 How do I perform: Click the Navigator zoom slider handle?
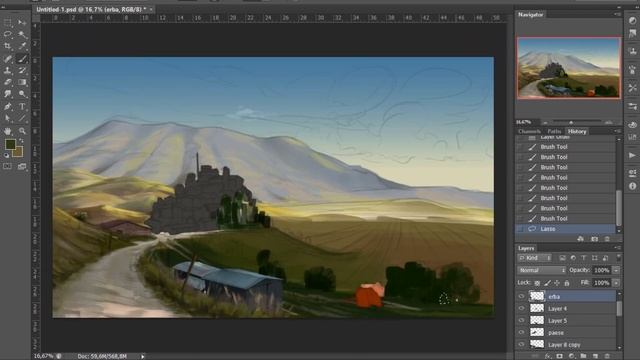(571, 122)
